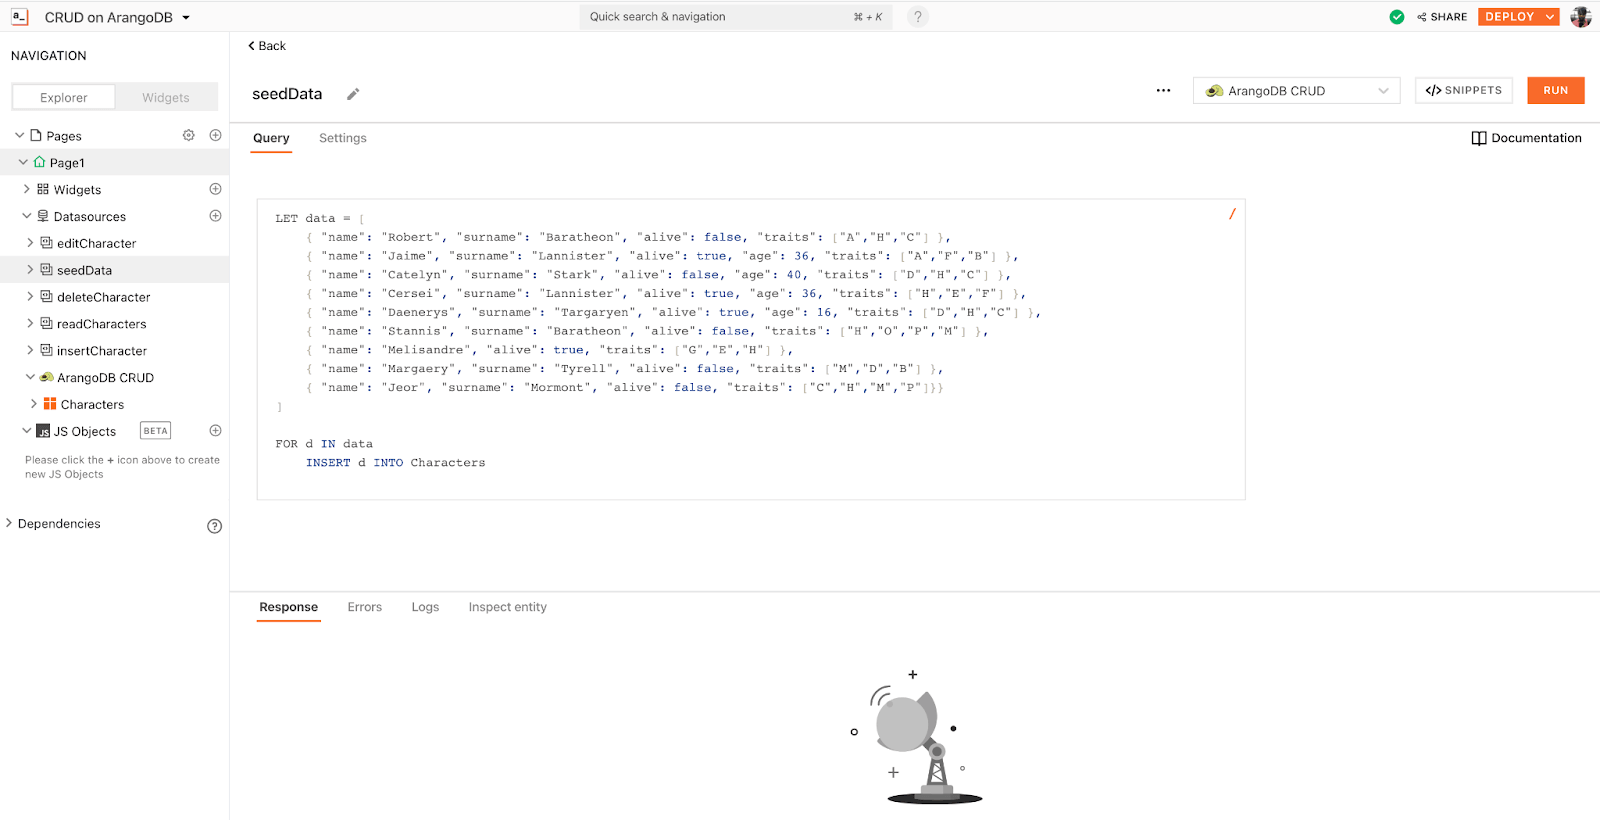Go Back to previous screen
Screen dimensions: 1600x820
[267, 46]
